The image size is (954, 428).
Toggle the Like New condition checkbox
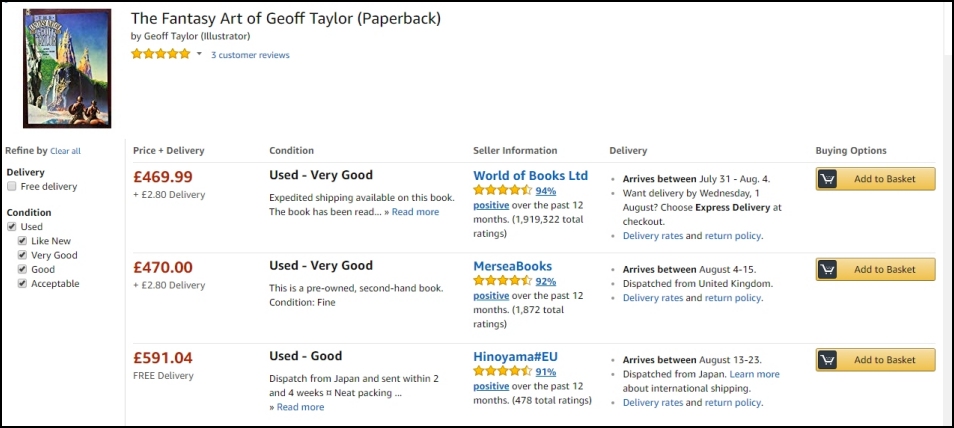(x=23, y=241)
